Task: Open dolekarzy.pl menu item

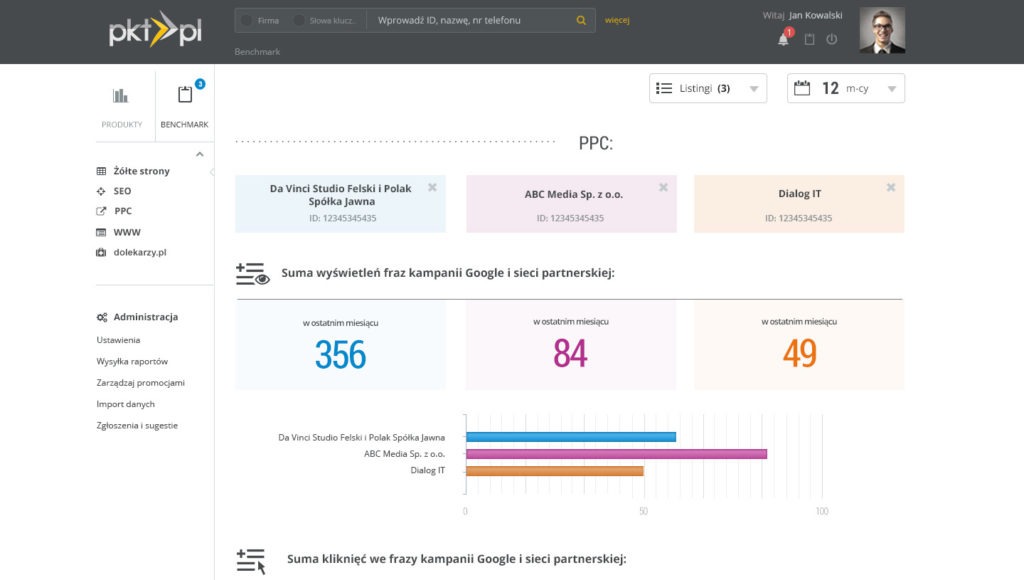Action: coord(140,252)
